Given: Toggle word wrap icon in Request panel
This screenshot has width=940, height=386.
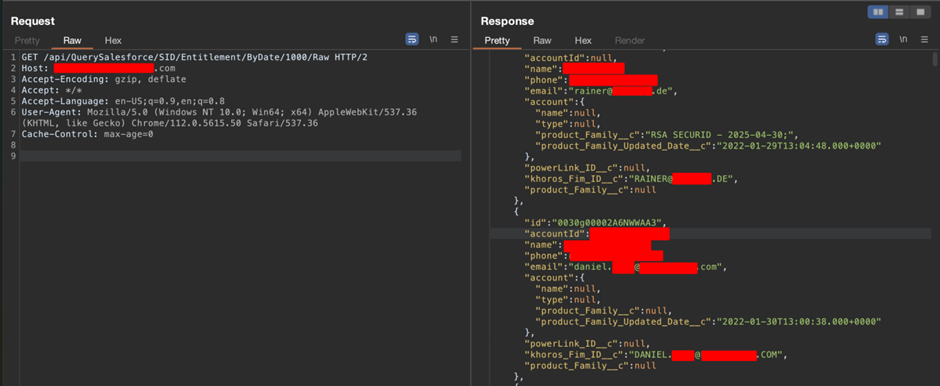Looking at the screenshot, I should 412,40.
